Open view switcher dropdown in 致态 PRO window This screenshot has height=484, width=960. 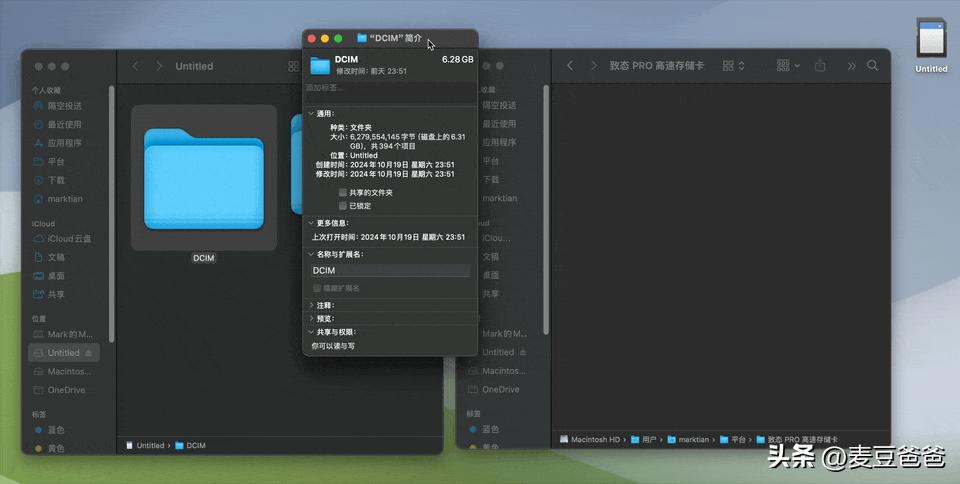pyautogui.click(x=733, y=65)
